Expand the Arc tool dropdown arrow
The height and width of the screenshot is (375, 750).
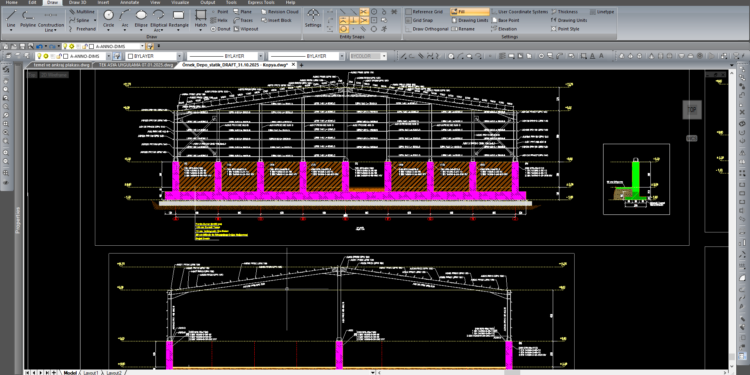pyautogui.click(x=125, y=30)
